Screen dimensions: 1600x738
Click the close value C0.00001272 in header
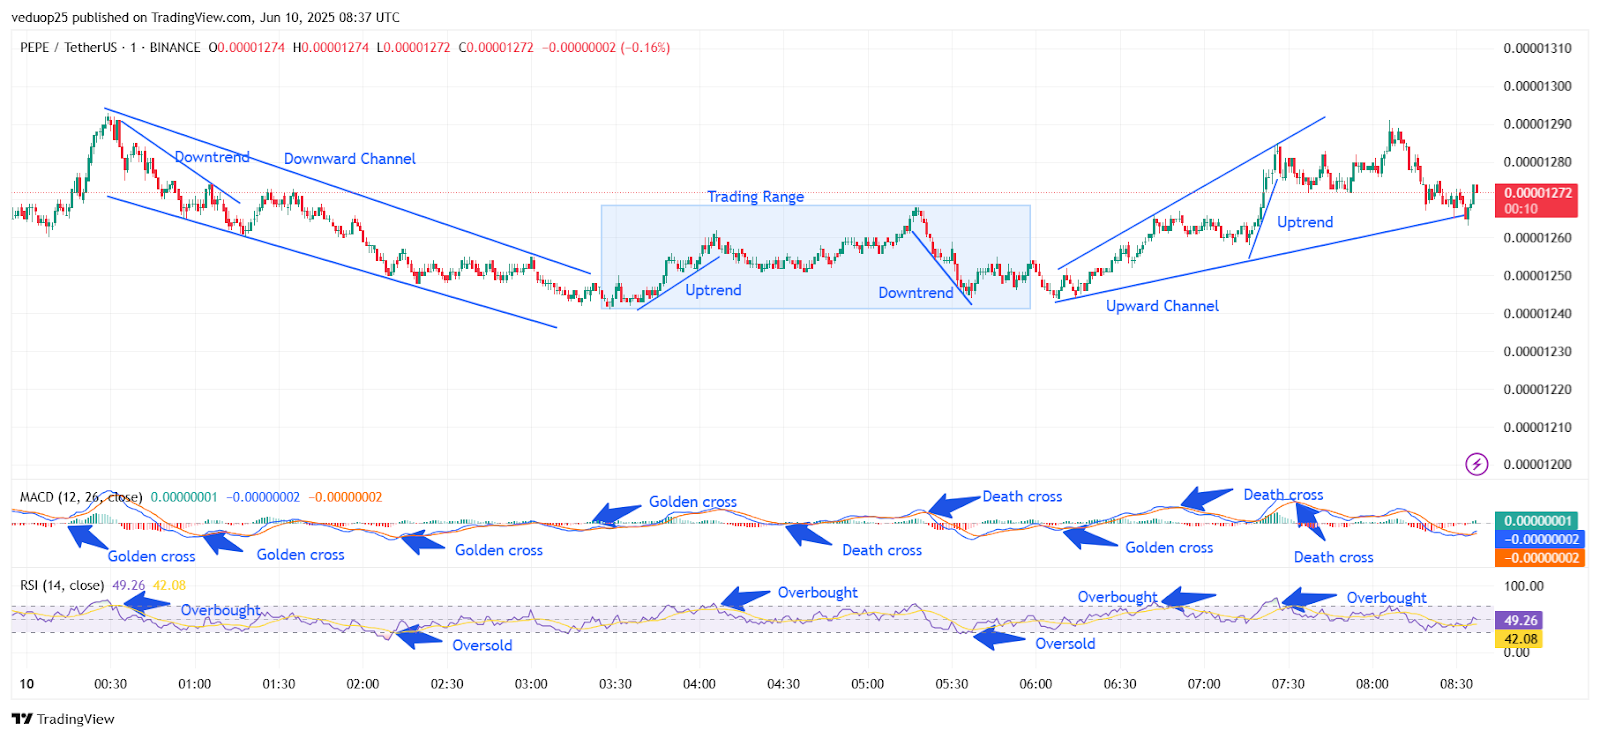tap(496, 47)
